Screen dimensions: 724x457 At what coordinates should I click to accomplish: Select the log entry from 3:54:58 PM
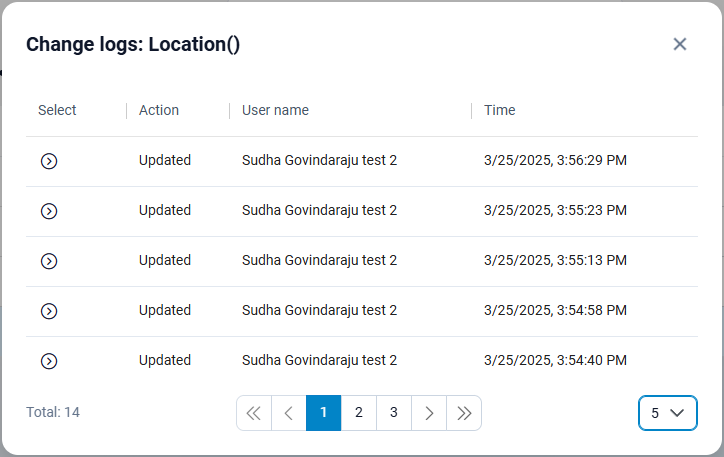pyautogui.click(x=49, y=311)
